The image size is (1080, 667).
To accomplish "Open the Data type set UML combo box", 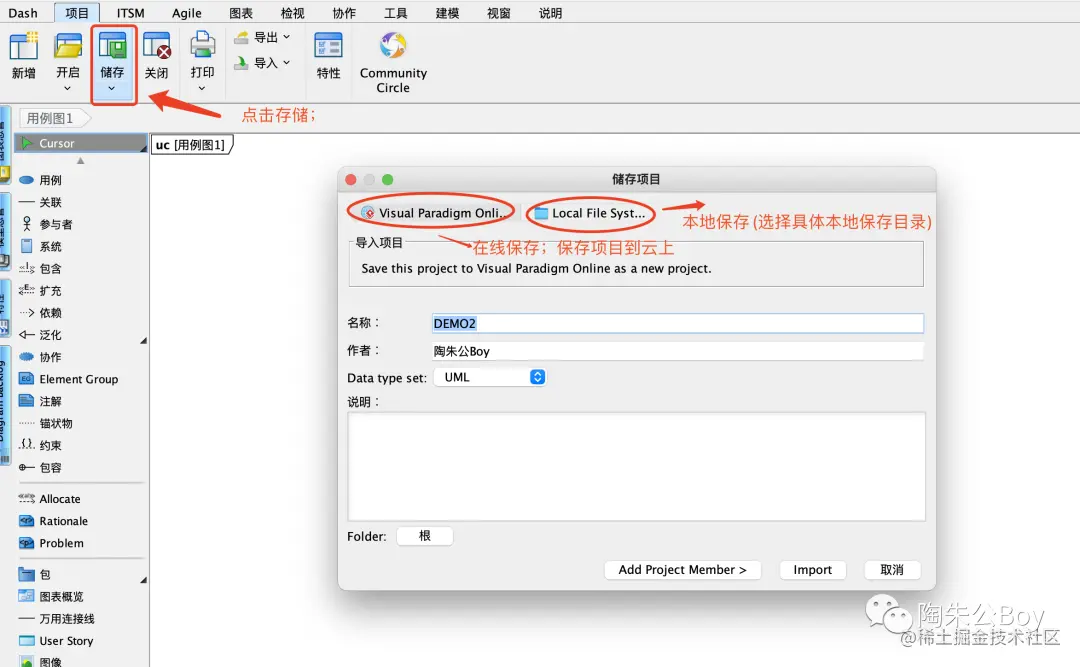I will tap(490, 377).
